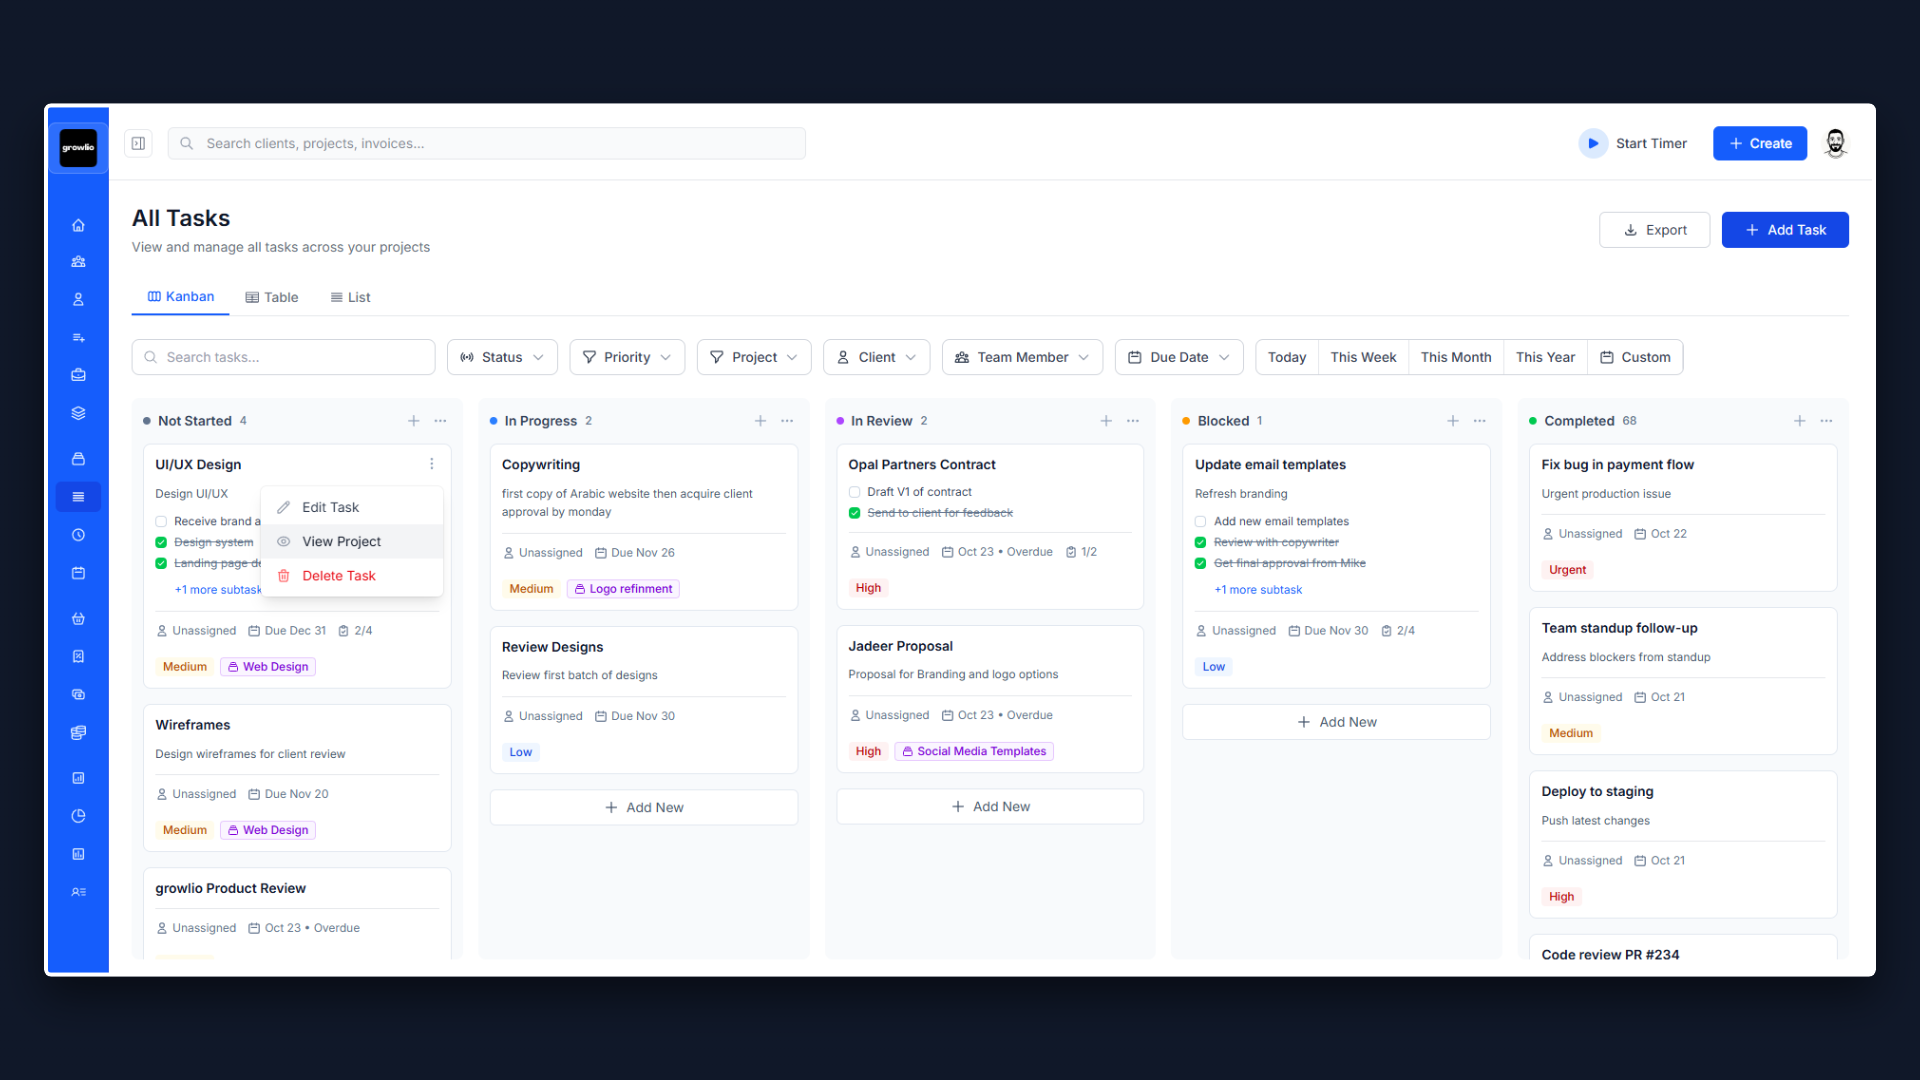Switch to the Table view tab
The width and height of the screenshot is (1920, 1080).
click(271, 297)
